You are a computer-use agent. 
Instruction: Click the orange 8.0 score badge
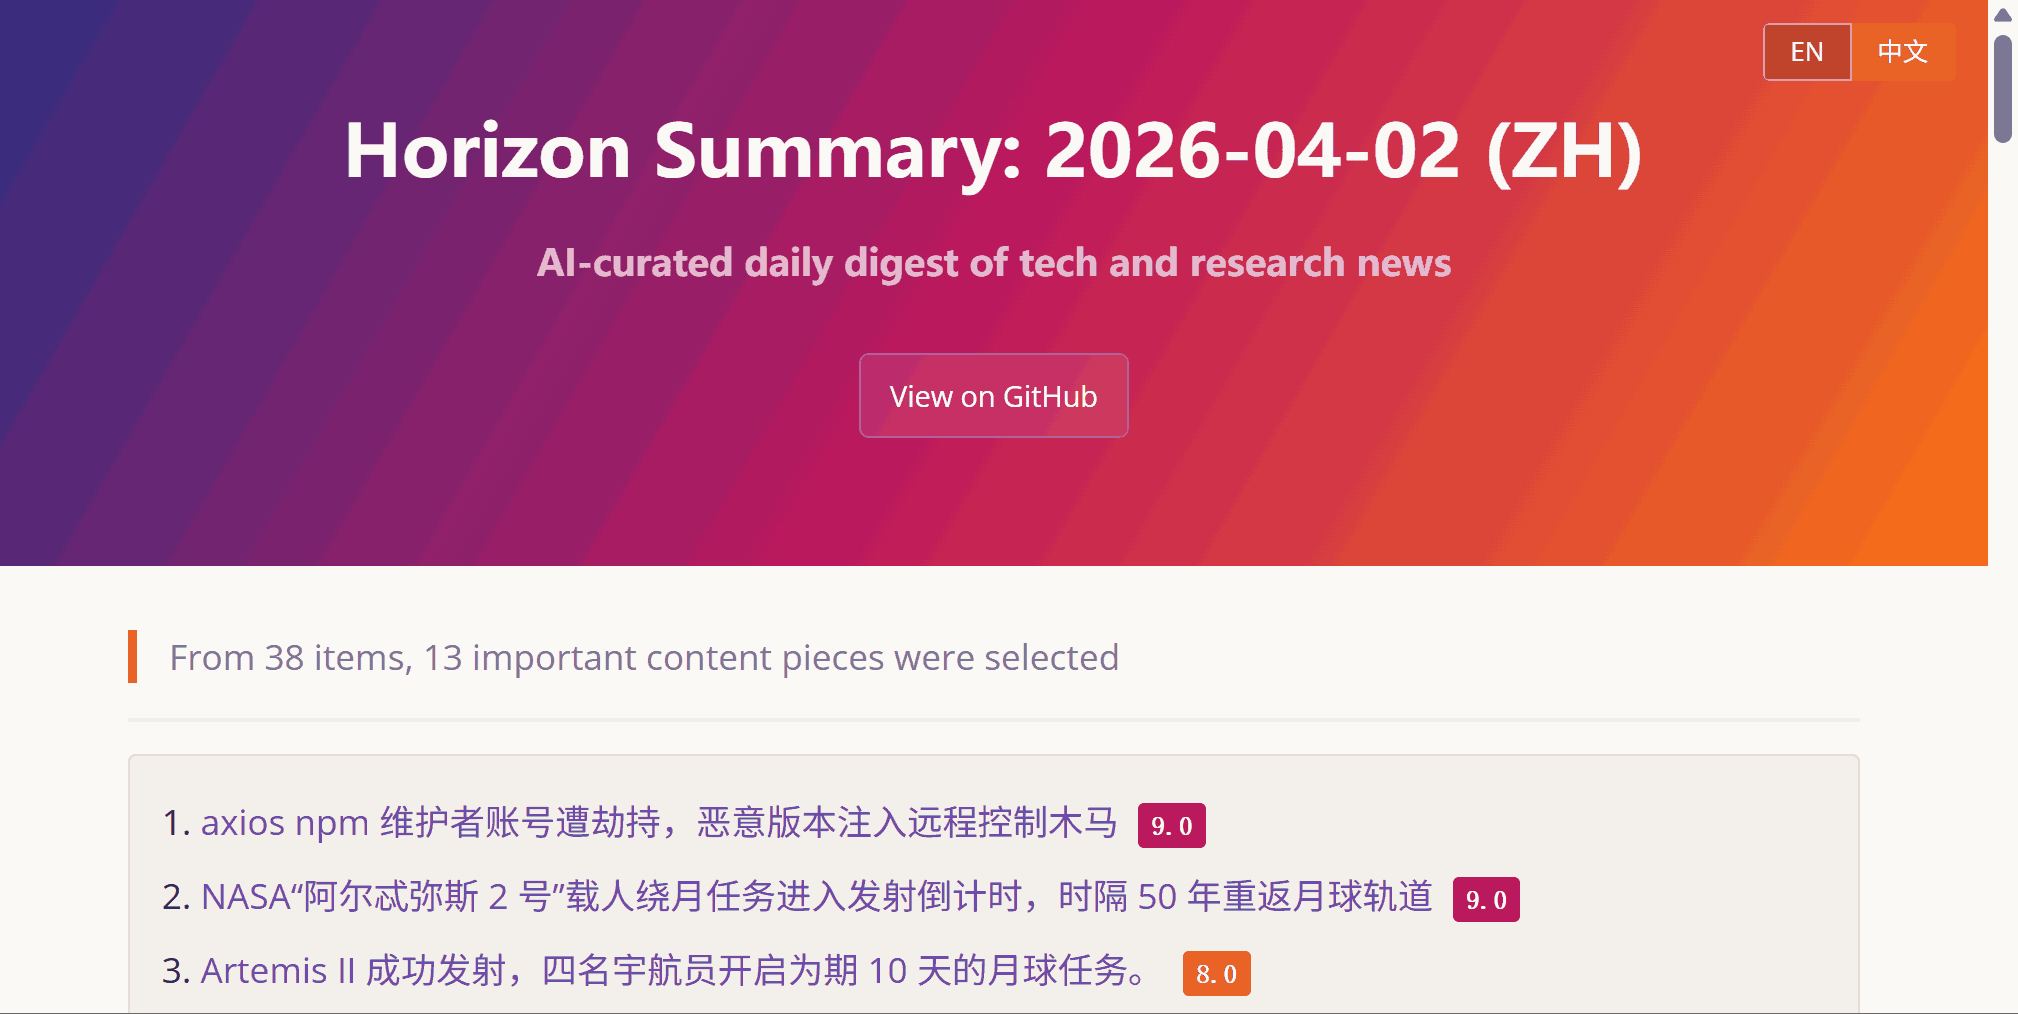(x=1216, y=974)
